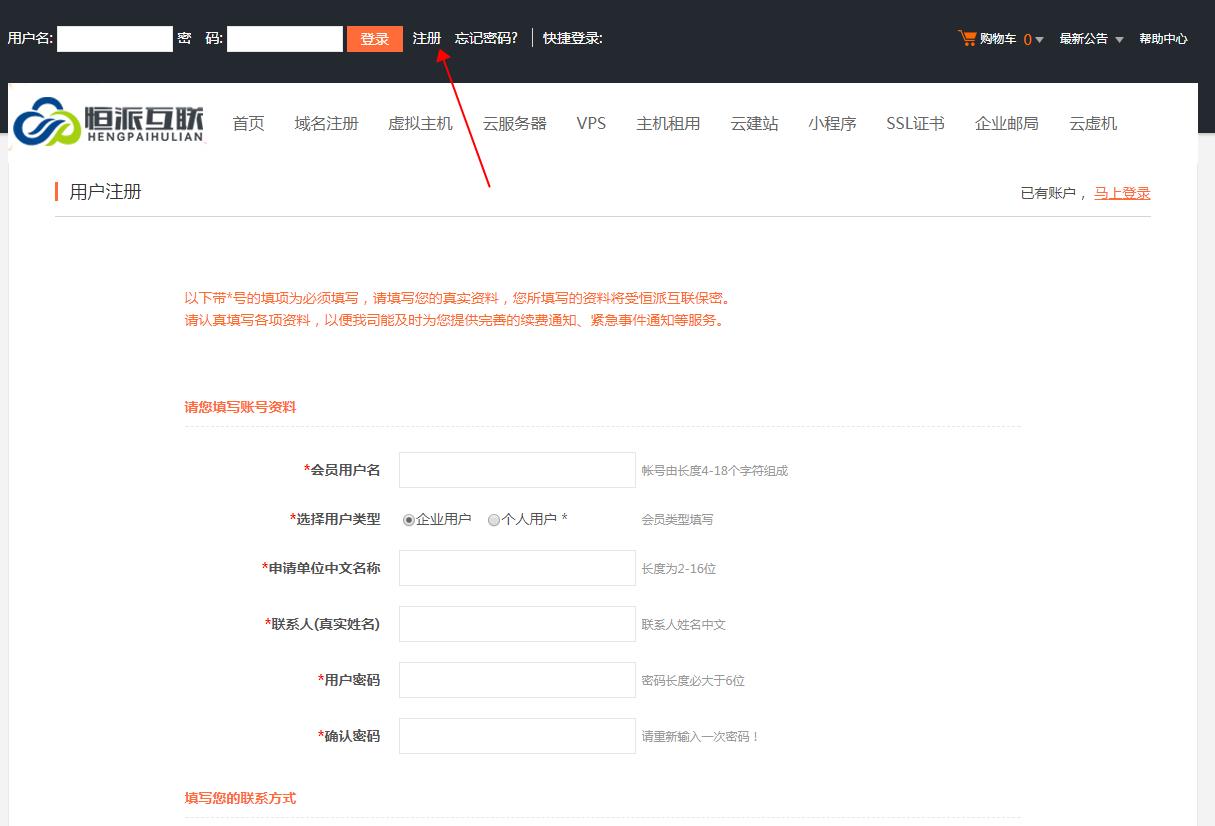Click the 会员用户名 input field
This screenshot has width=1215, height=826.
point(516,469)
